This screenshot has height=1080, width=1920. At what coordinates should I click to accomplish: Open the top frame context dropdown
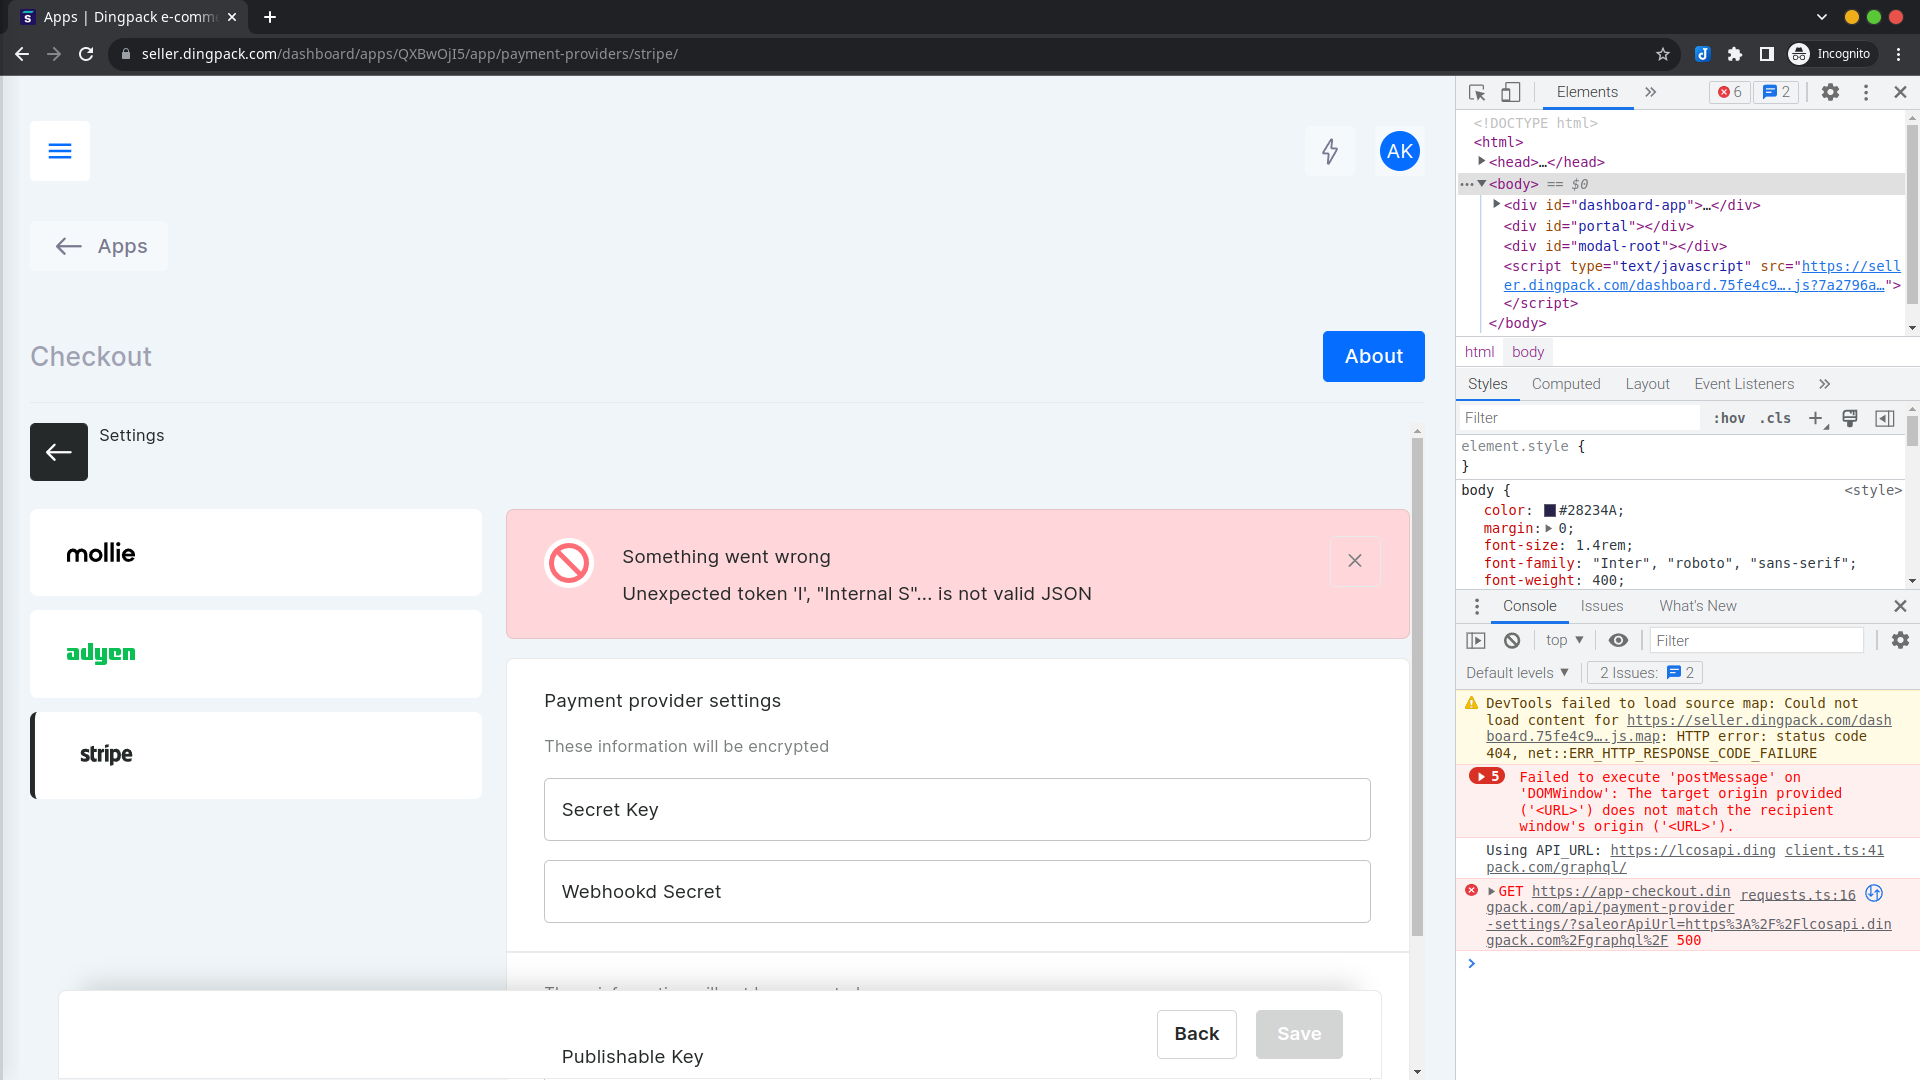click(1563, 640)
